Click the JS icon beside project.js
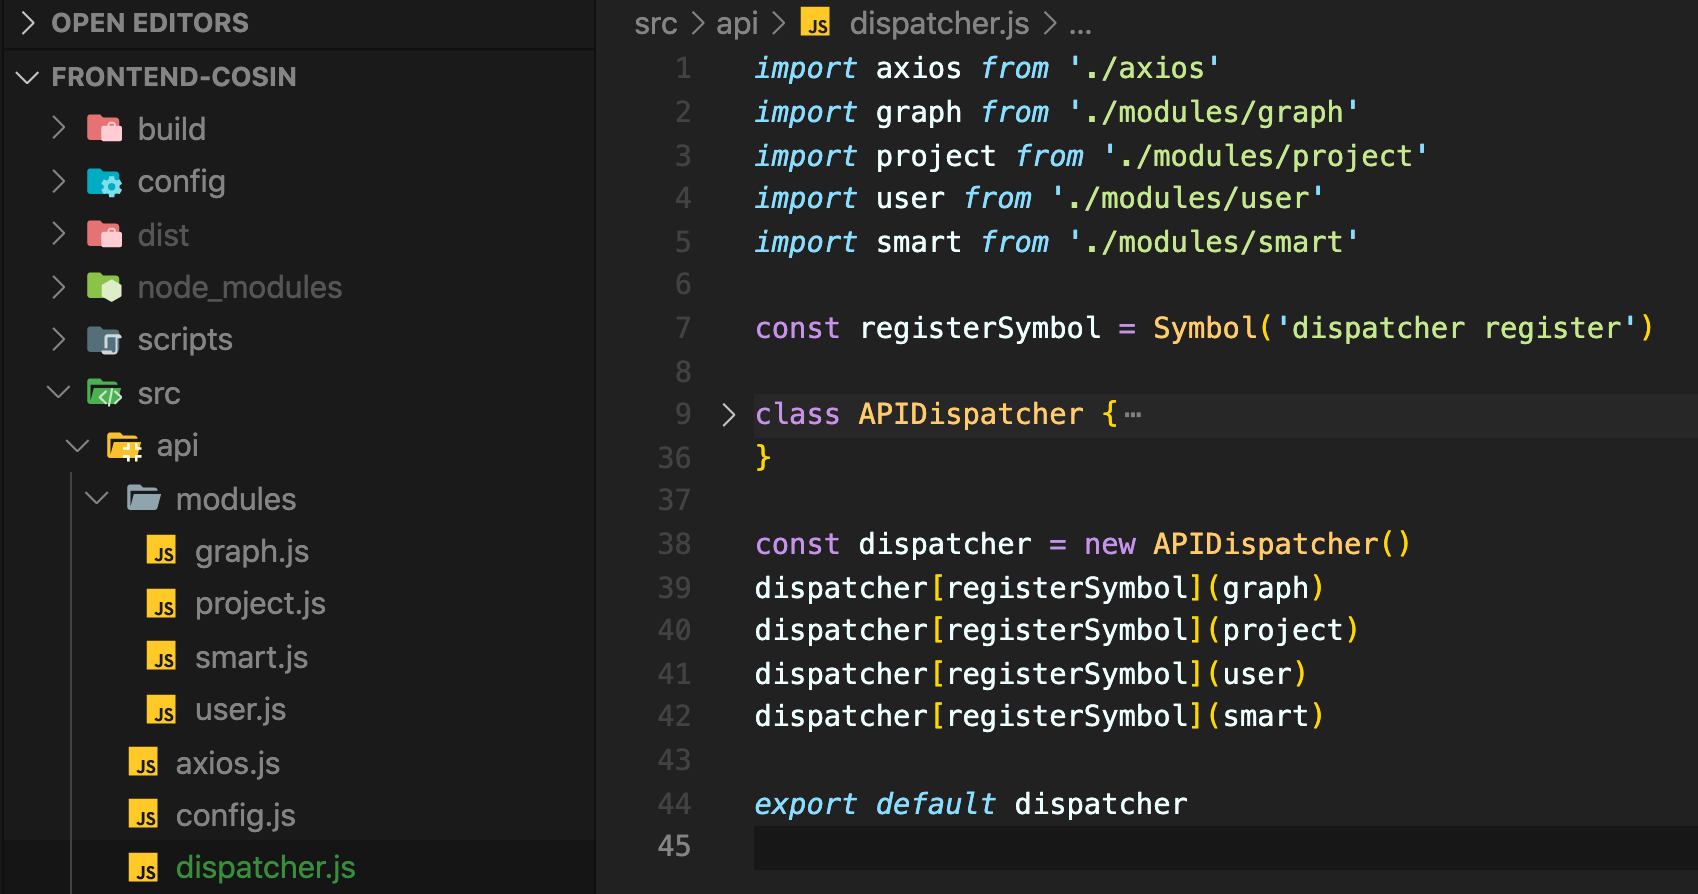The width and height of the screenshot is (1698, 894). coord(162,603)
